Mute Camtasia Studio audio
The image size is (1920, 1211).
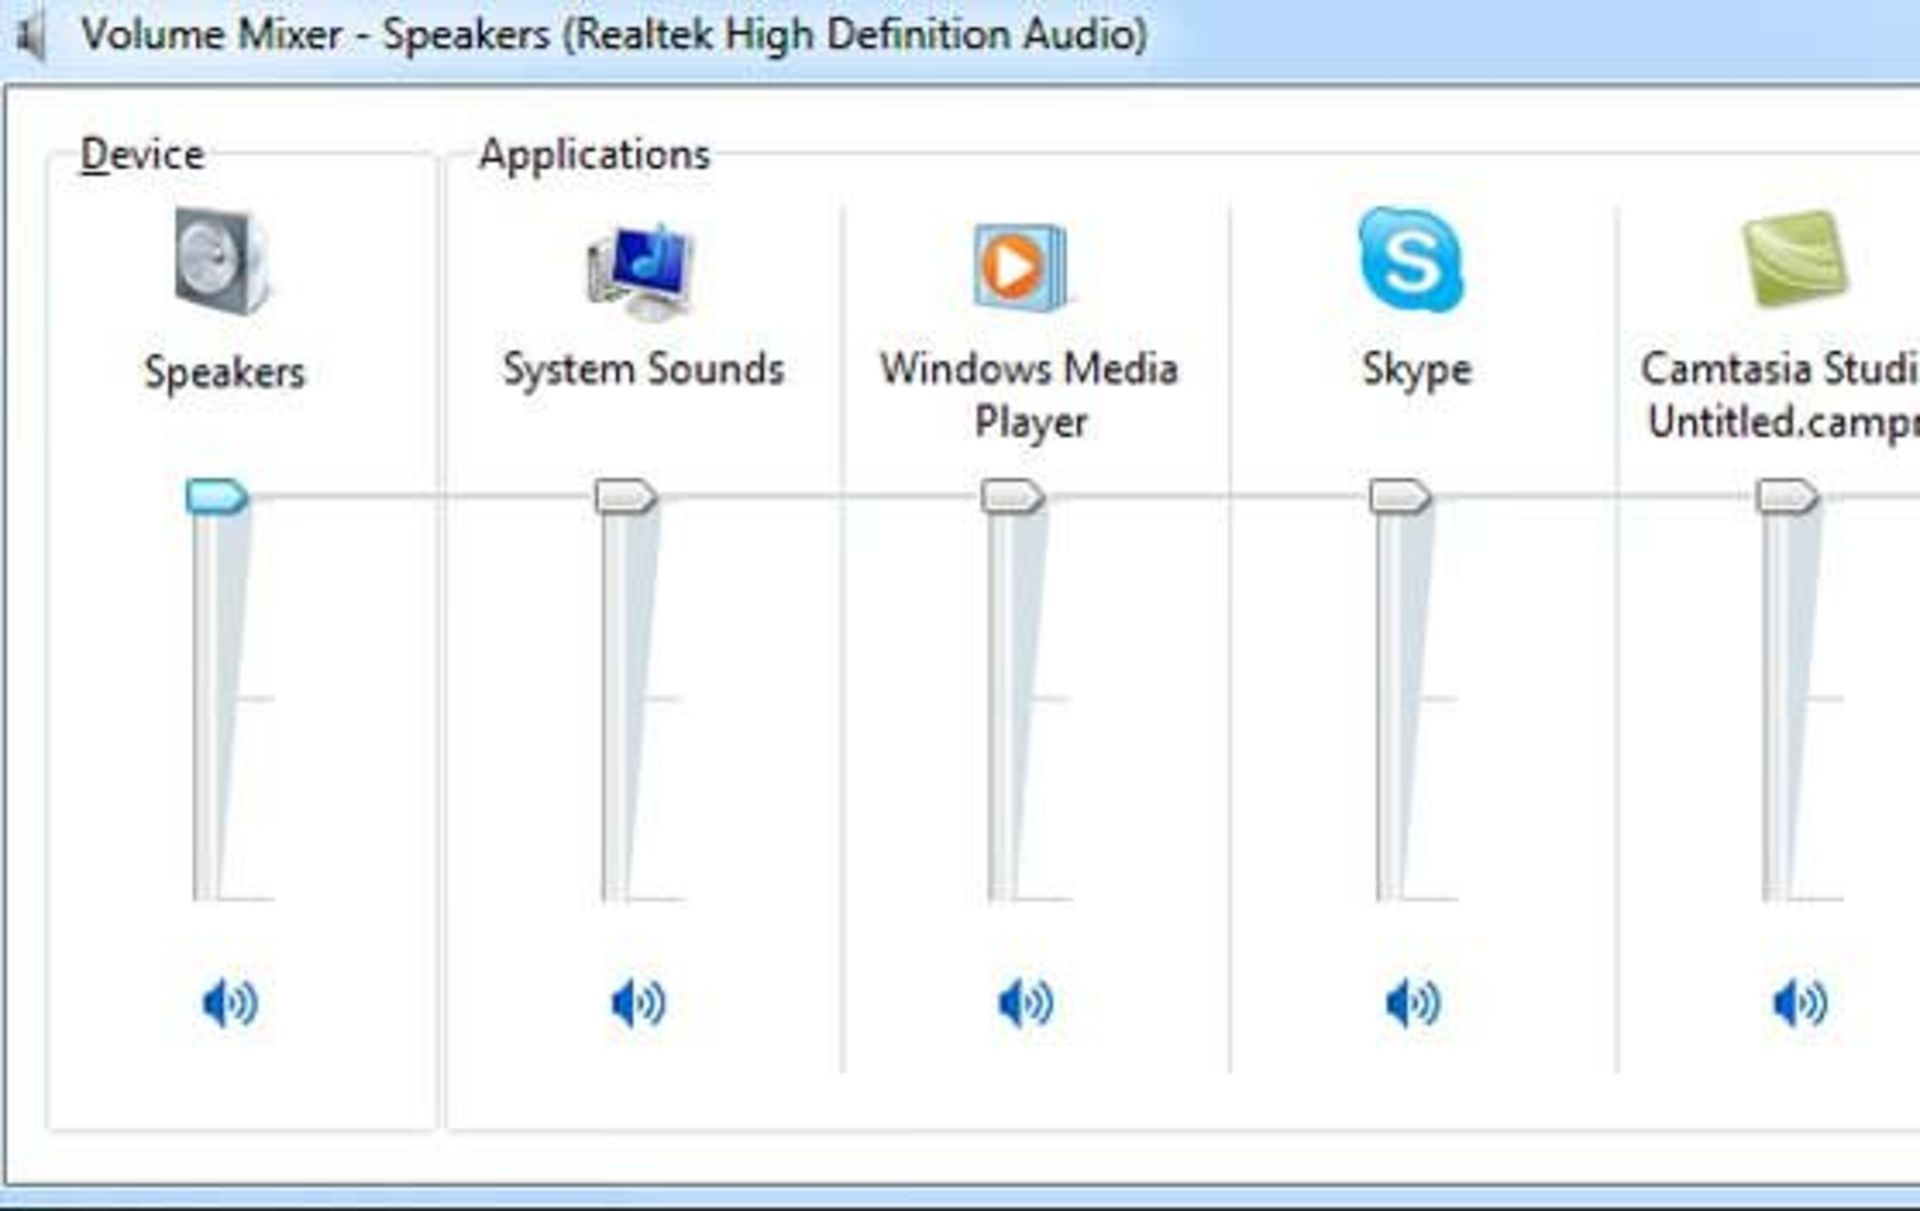tap(1799, 1003)
